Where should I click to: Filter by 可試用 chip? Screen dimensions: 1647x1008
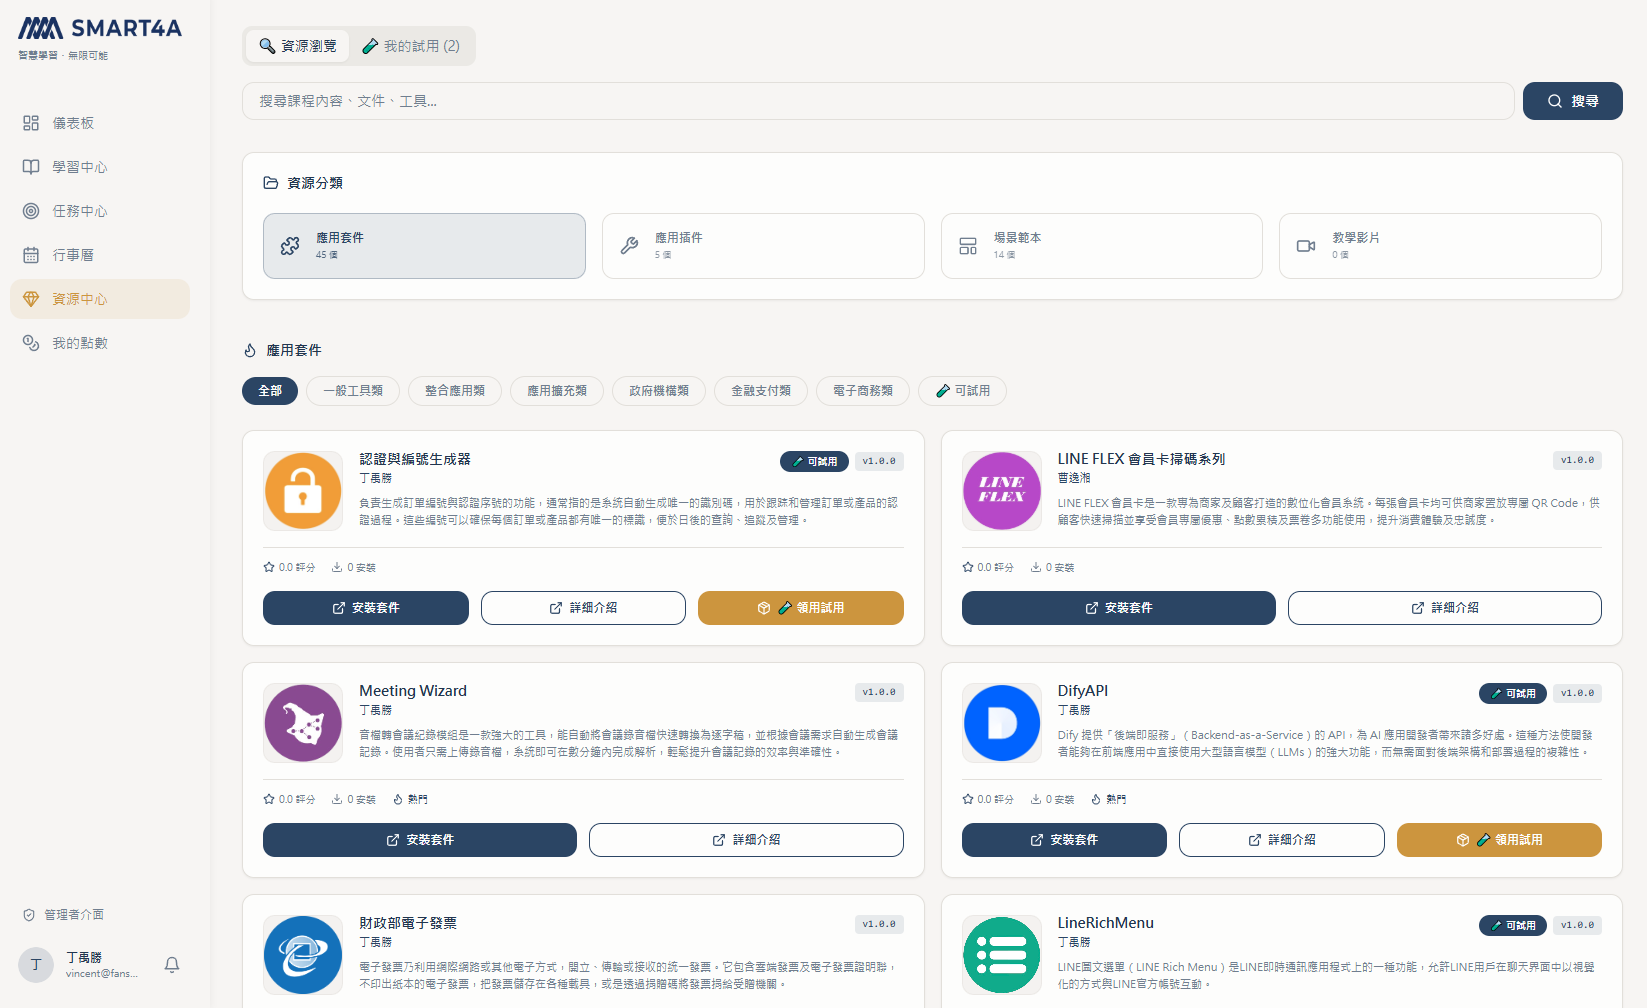click(x=962, y=391)
